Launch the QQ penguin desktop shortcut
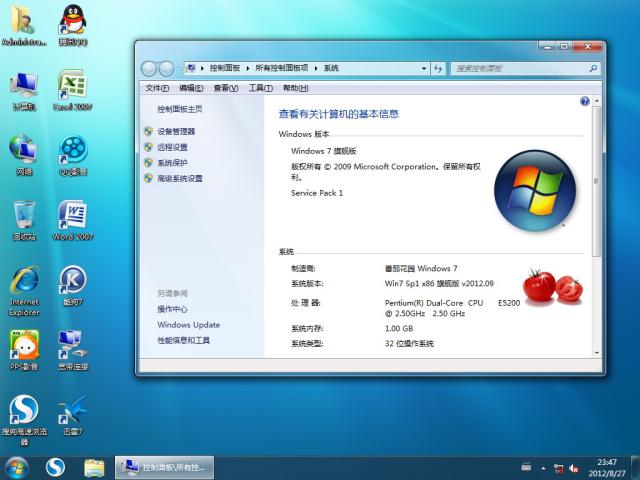Viewport: 640px width, 480px height. tap(73, 24)
